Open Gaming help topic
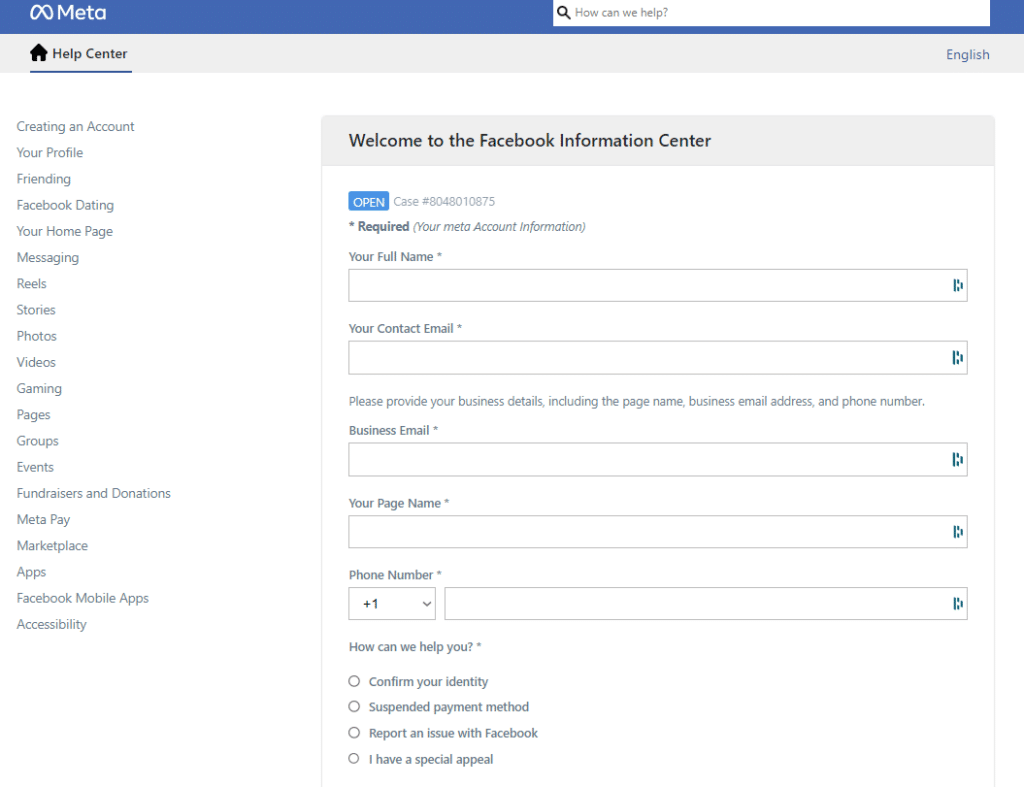 point(39,389)
